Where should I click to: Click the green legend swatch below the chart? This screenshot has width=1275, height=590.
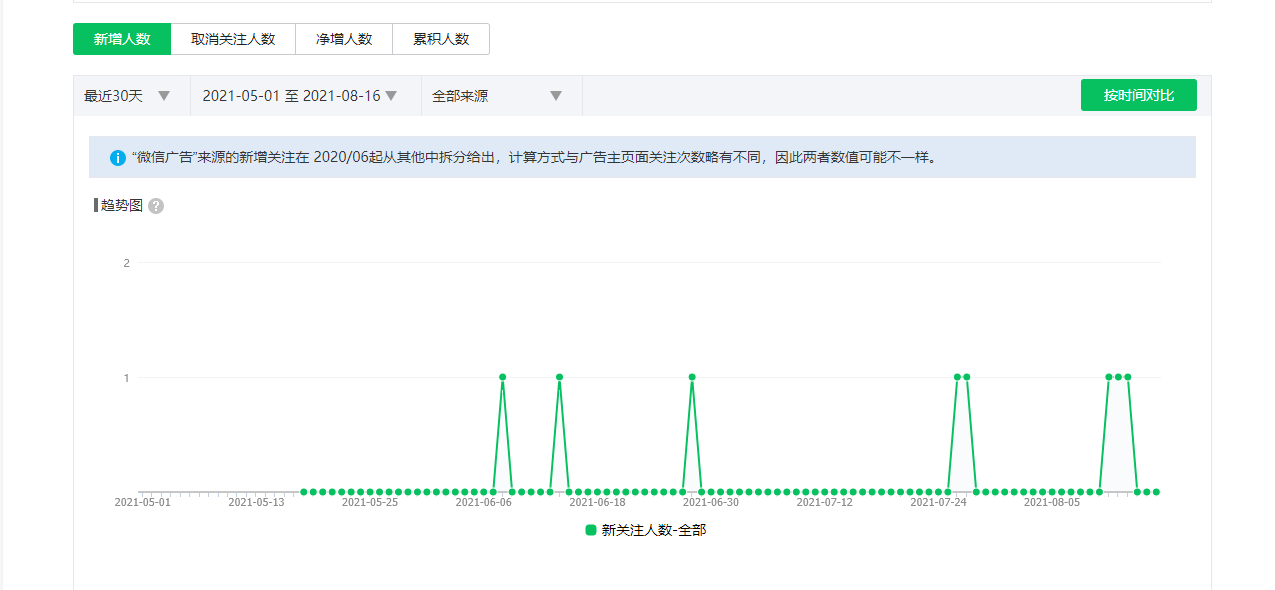click(591, 530)
